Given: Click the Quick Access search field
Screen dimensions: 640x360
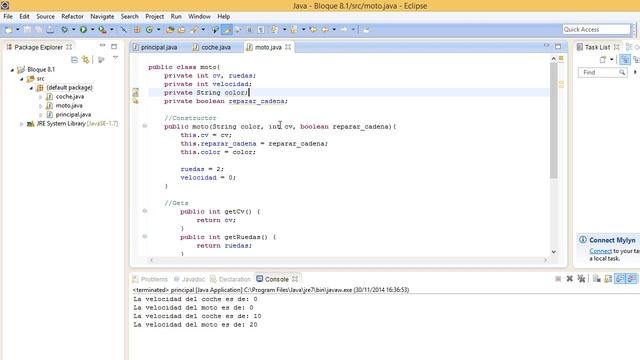Looking at the screenshot, I should pos(596,29).
